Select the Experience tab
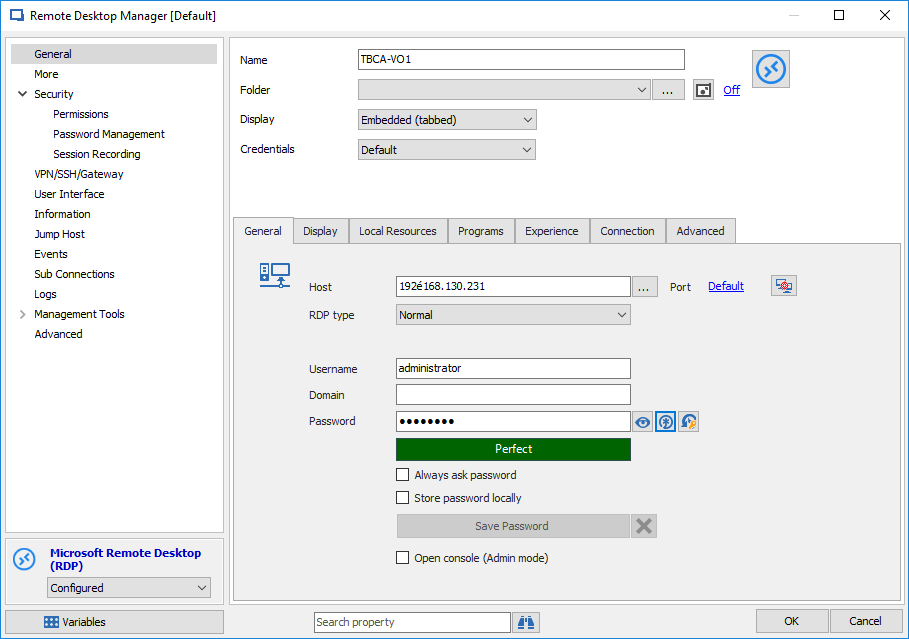Screen dimensions: 909x639 point(551,231)
